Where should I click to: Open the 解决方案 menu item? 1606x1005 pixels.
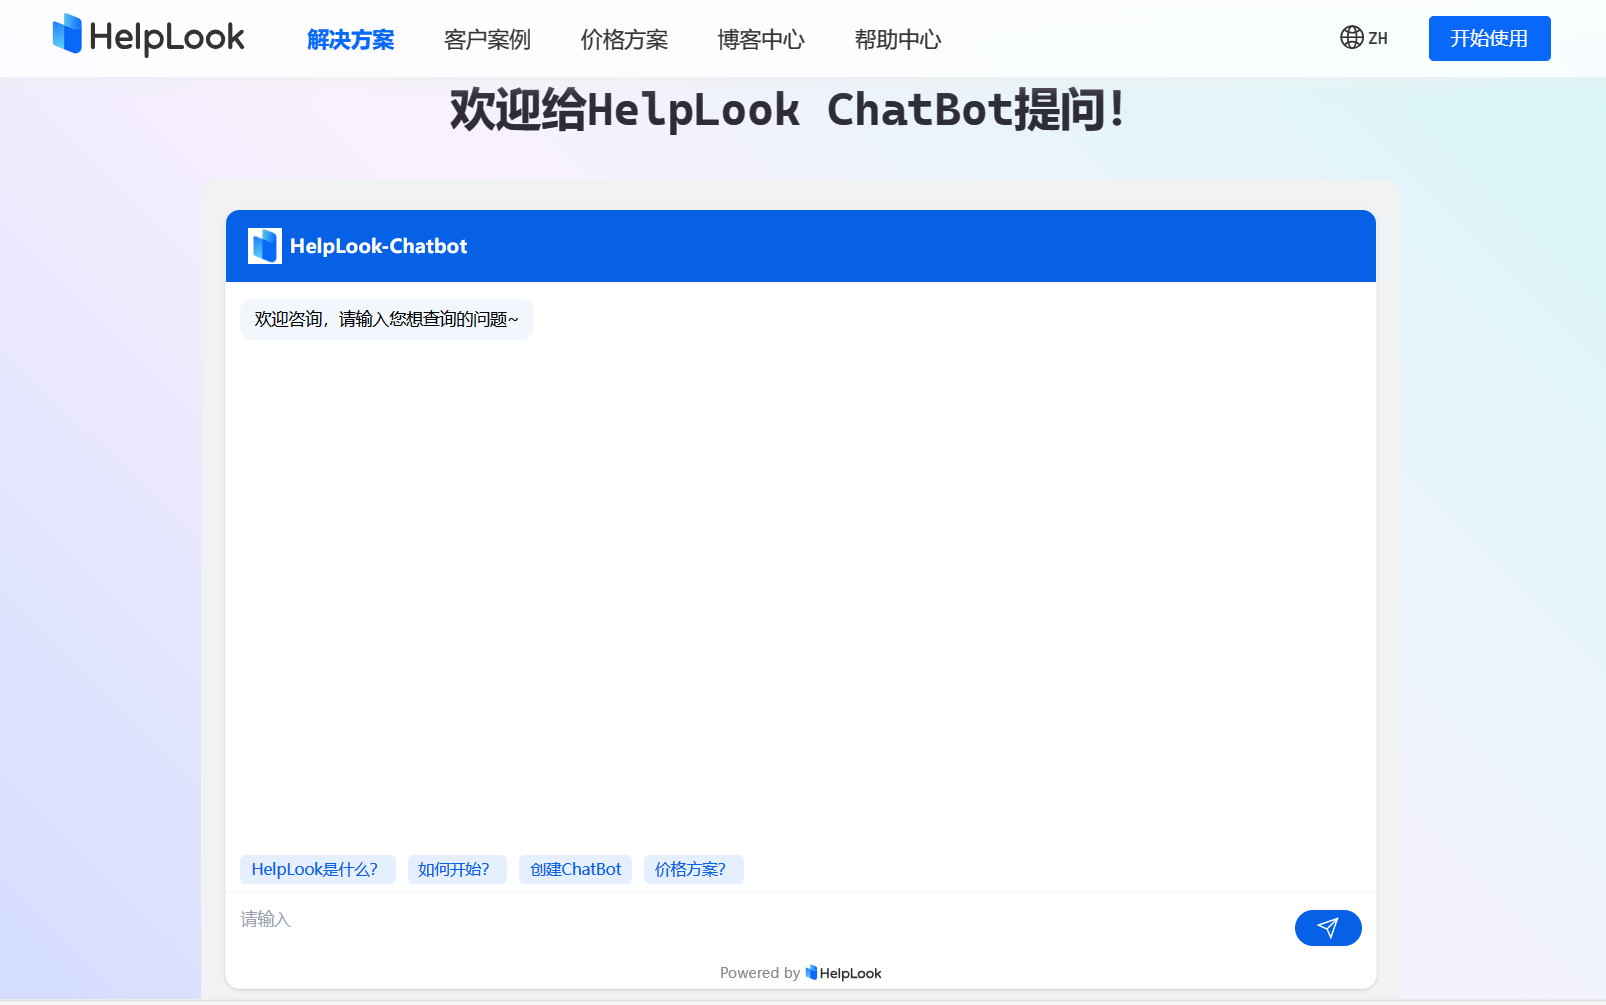pos(351,40)
